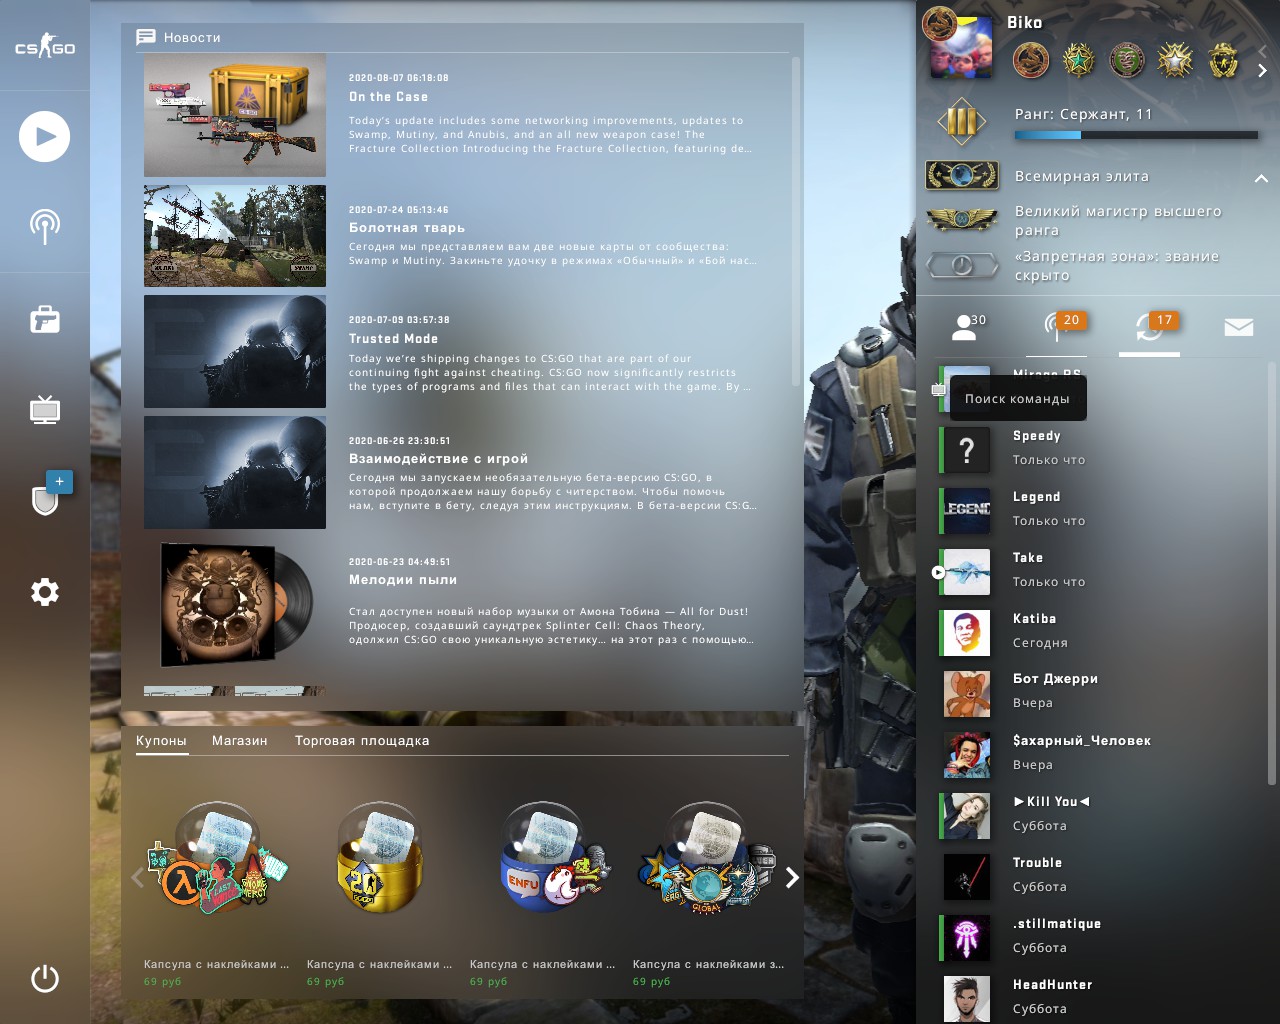1280x1024 pixels.
Task: Click the Wingman rank wings emblem
Action: tap(962, 220)
